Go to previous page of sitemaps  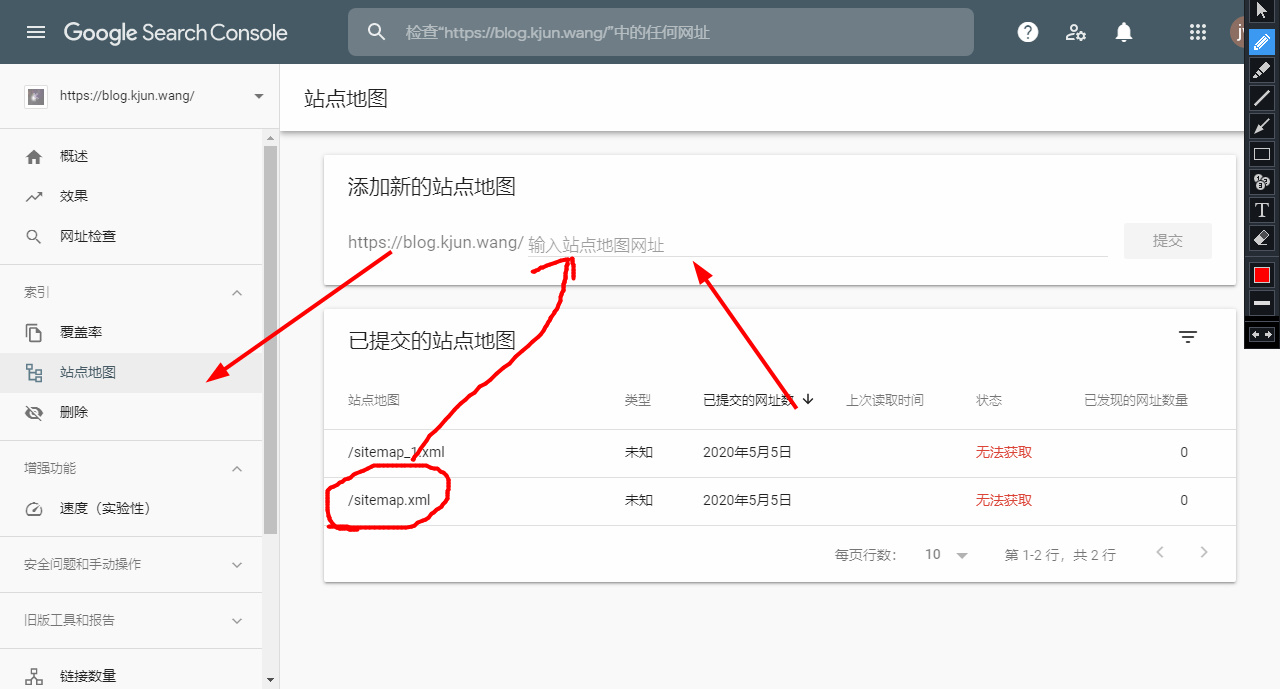point(1160,553)
